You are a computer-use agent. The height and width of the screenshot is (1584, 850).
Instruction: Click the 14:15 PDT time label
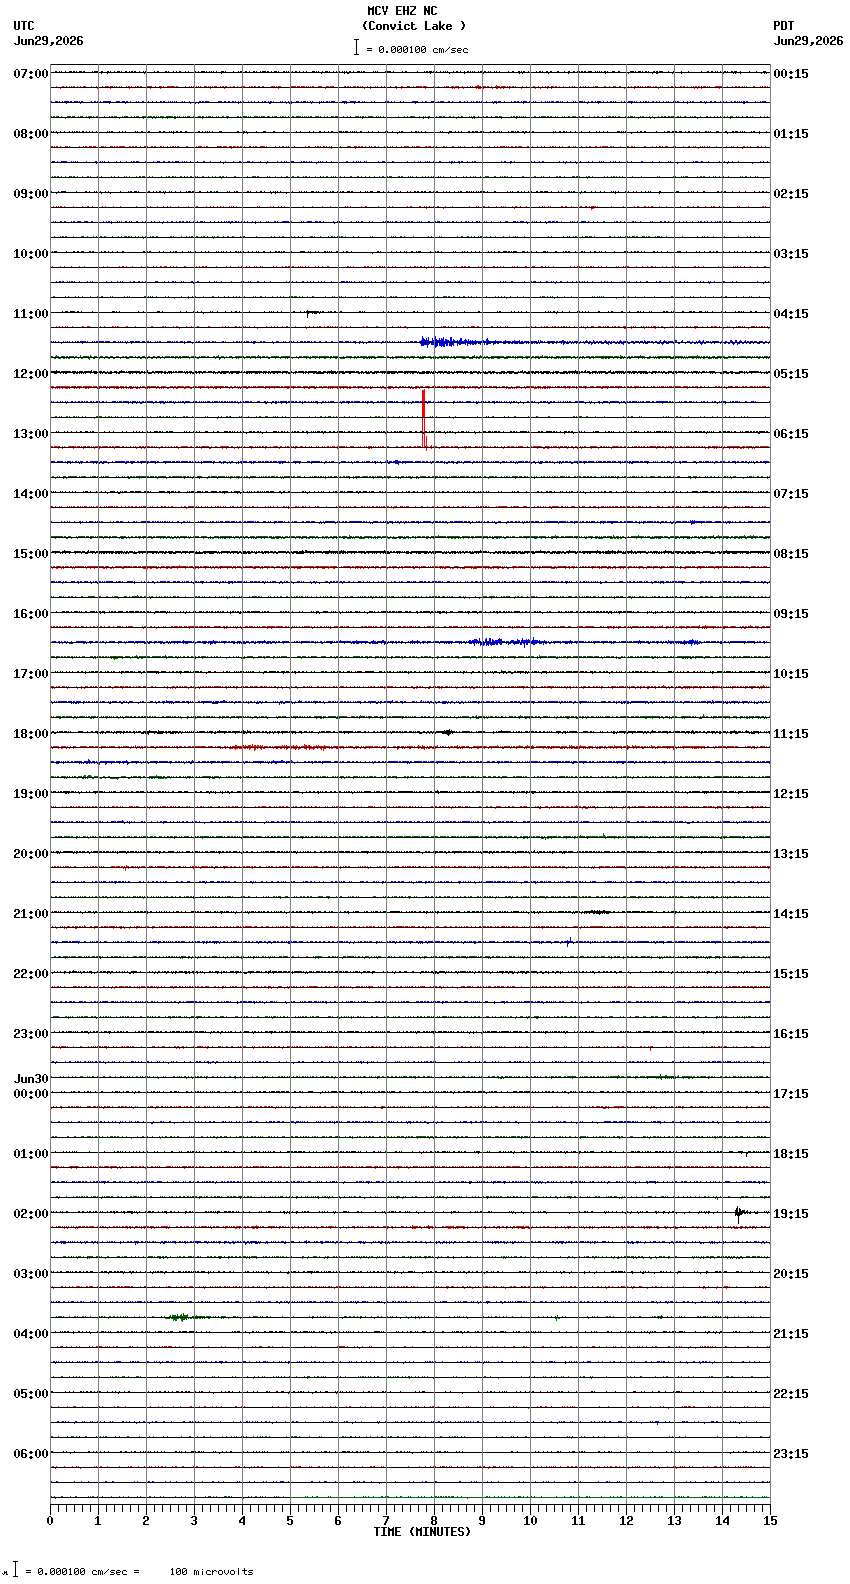pyautogui.click(x=791, y=914)
